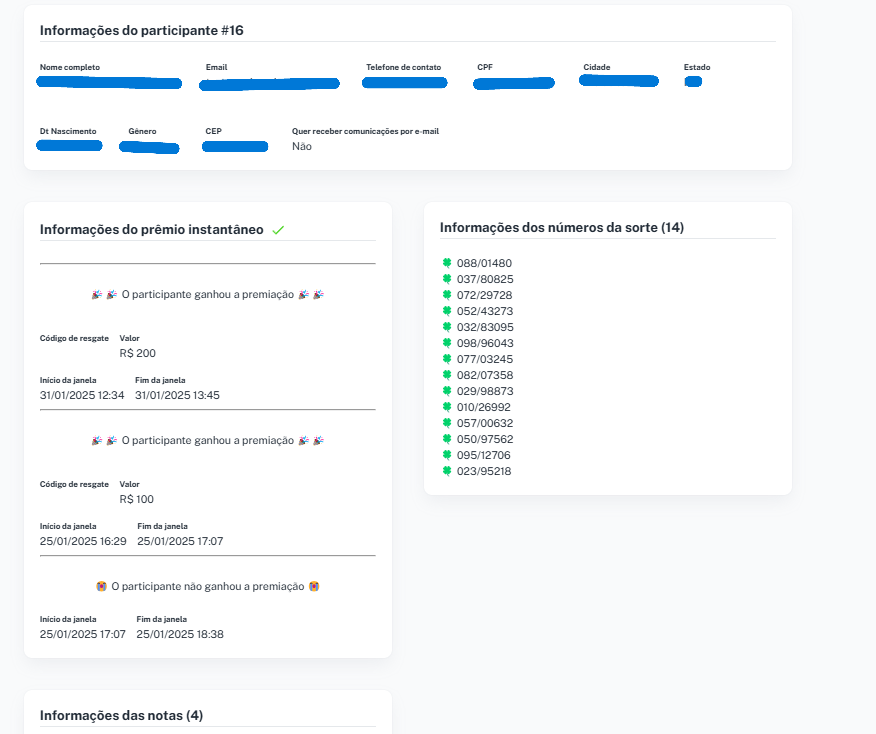Click the 'Não' e-mail communications value

301,146
